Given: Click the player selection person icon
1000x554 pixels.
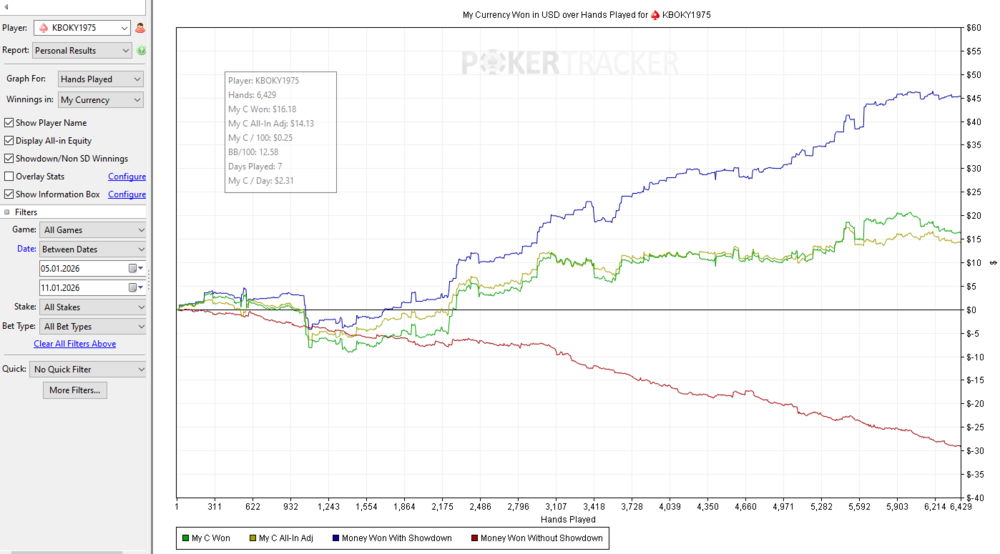Looking at the screenshot, I should (x=140, y=29).
